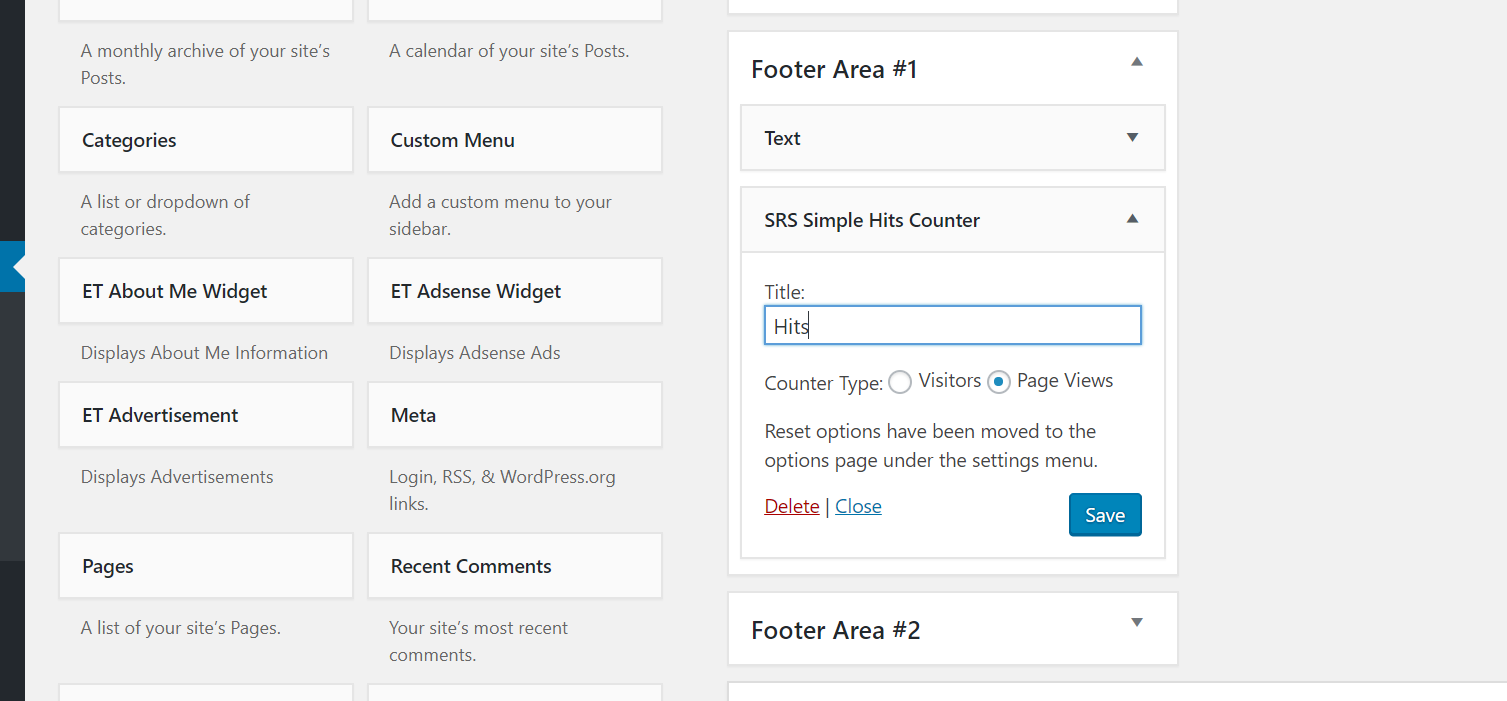Collapse the SRS Simple Hits Counter widget
This screenshot has width=1507, height=701.
tap(1132, 219)
